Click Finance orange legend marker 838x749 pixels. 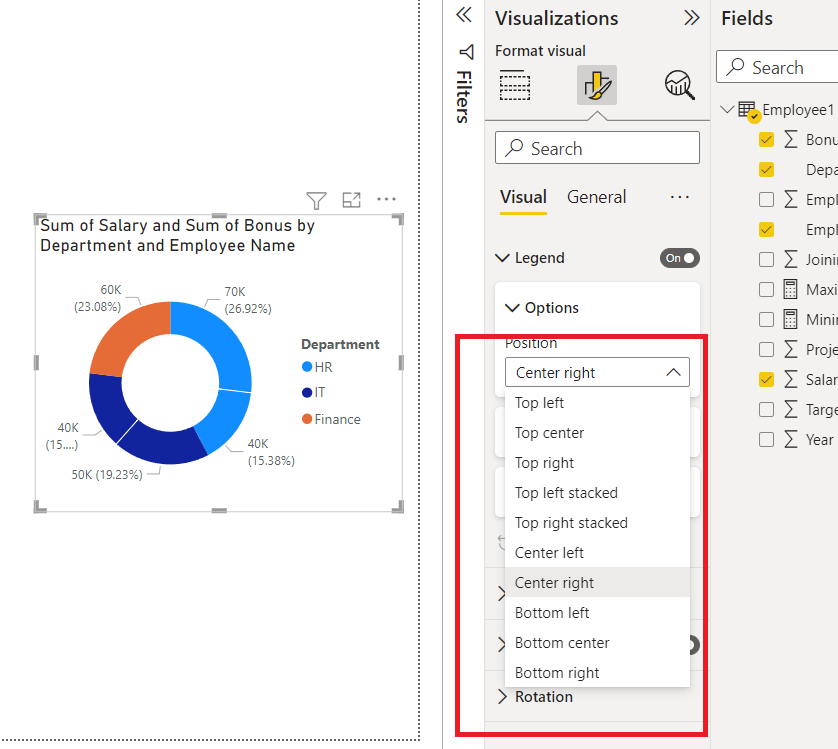(x=307, y=419)
